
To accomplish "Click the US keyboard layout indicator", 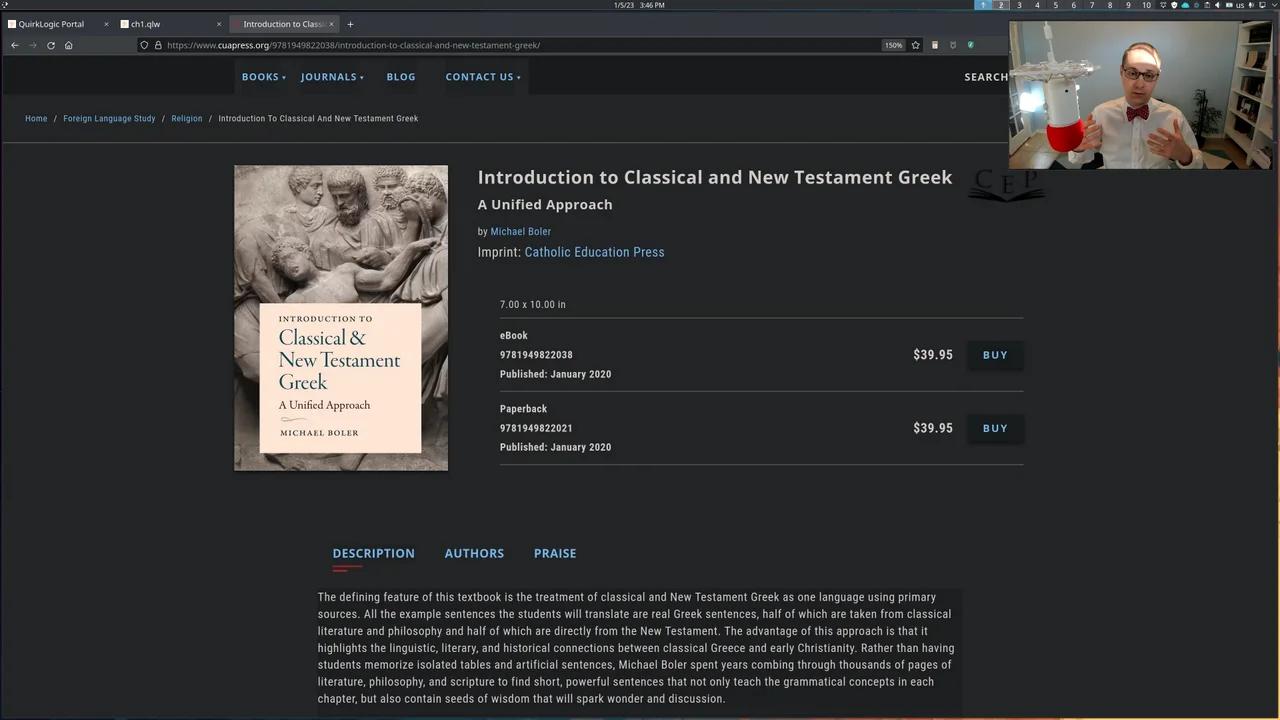I will [1240, 5].
